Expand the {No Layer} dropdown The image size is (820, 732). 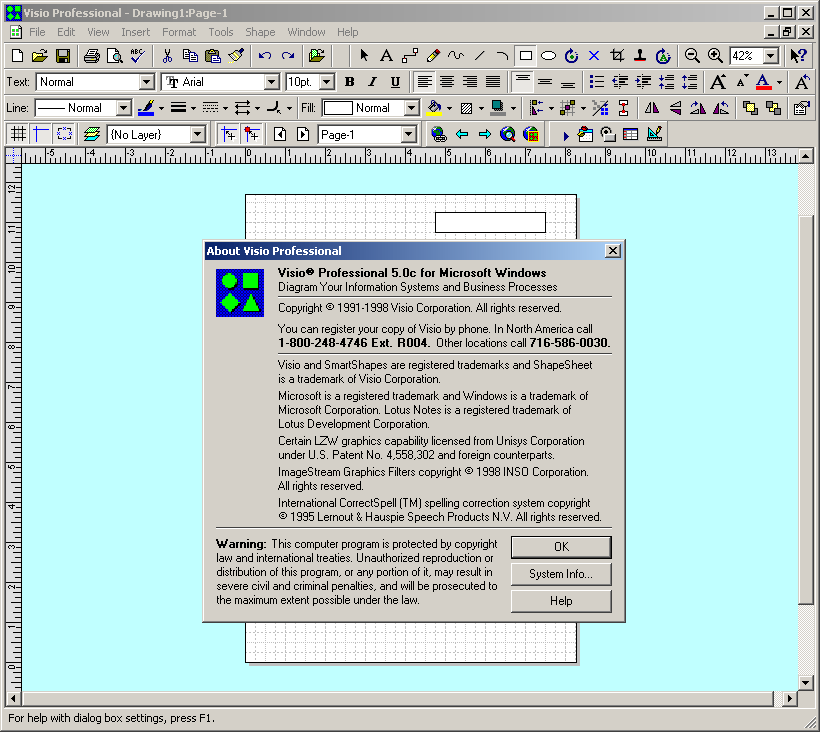[198, 134]
